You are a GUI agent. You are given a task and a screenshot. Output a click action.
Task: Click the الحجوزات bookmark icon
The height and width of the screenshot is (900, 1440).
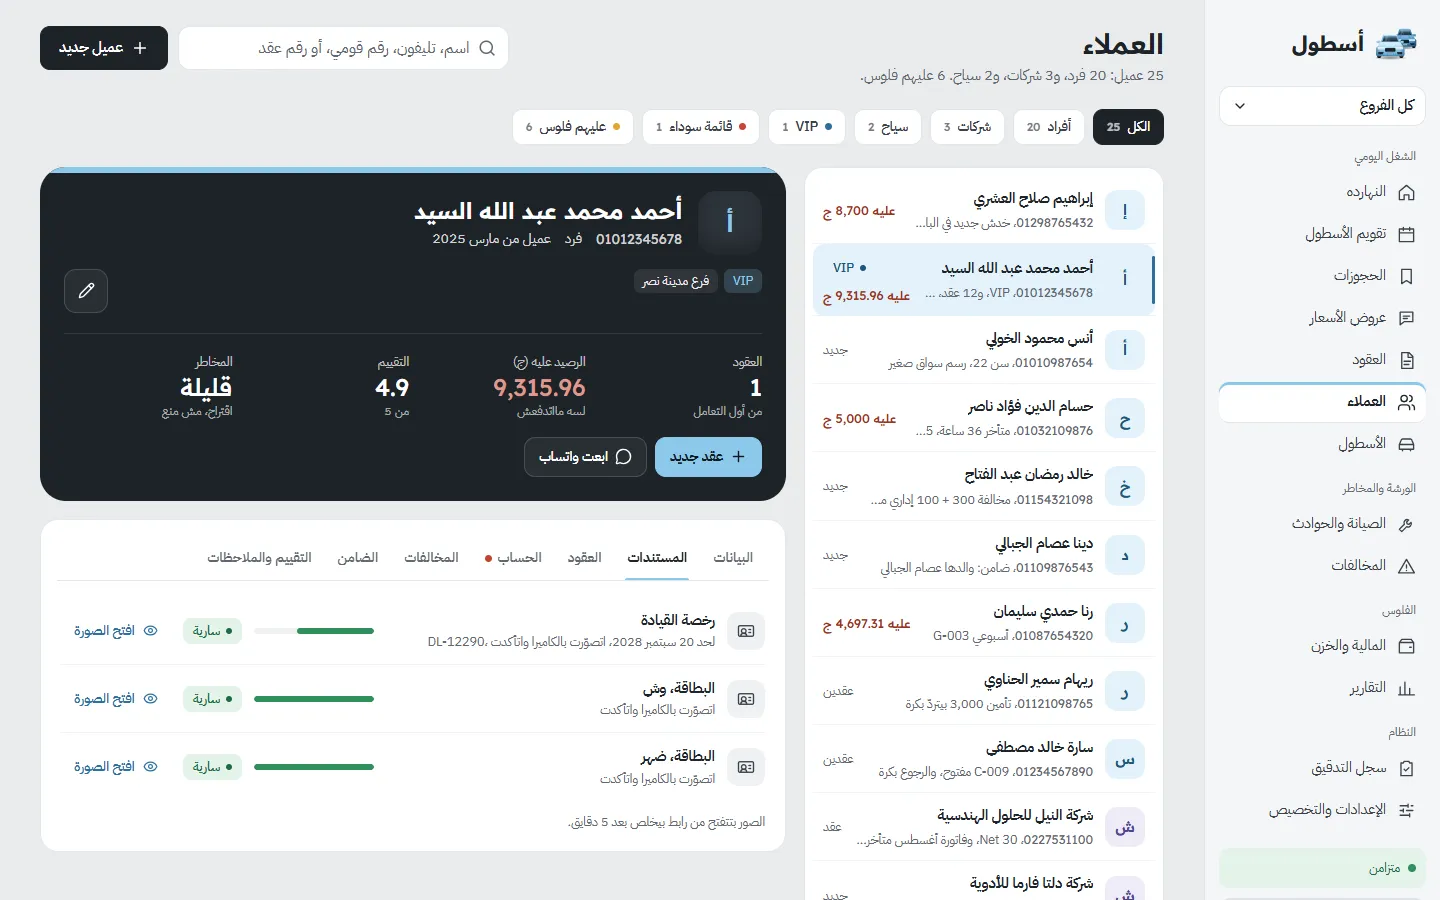(1406, 276)
